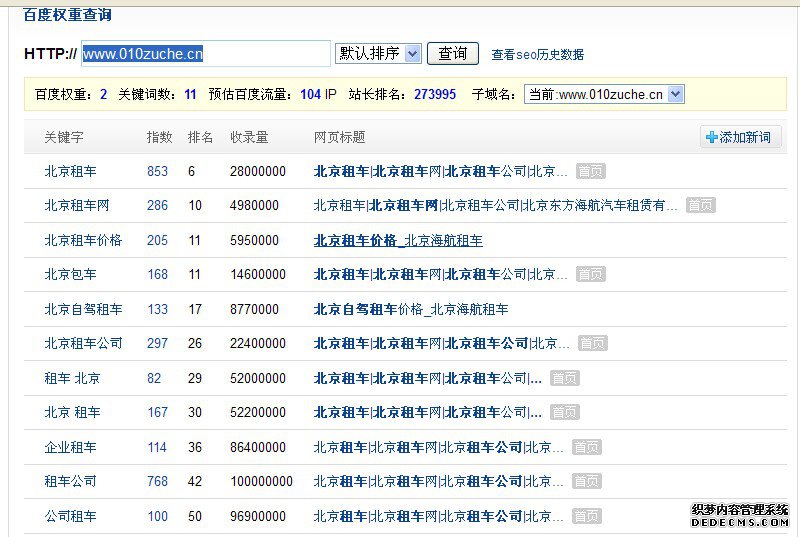Open keyword link 租车 北京
The image size is (800, 537).
72,378
